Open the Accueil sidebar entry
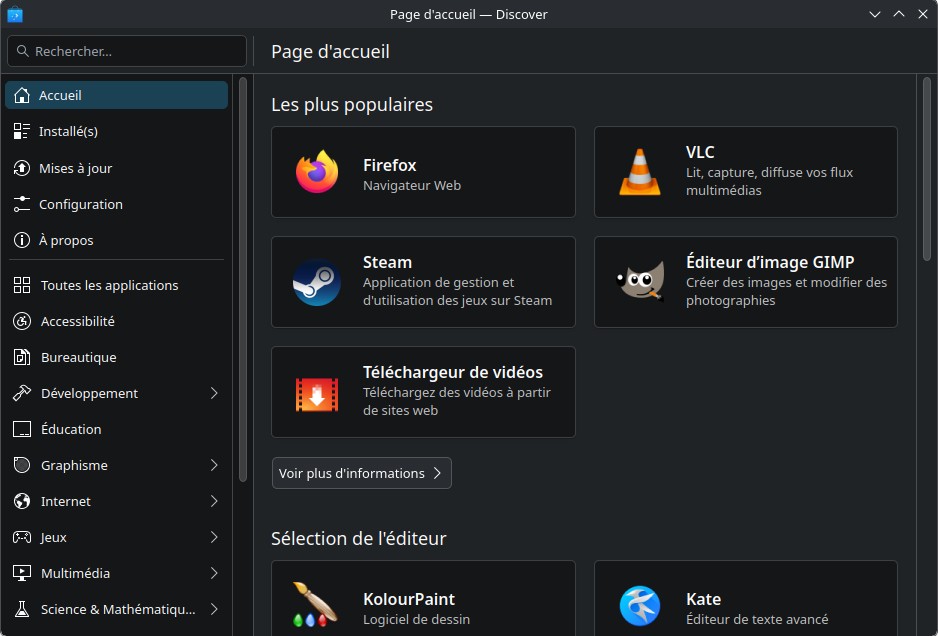Image resolution: width=938 pixels, height=636 pixels. coord(116,95)
